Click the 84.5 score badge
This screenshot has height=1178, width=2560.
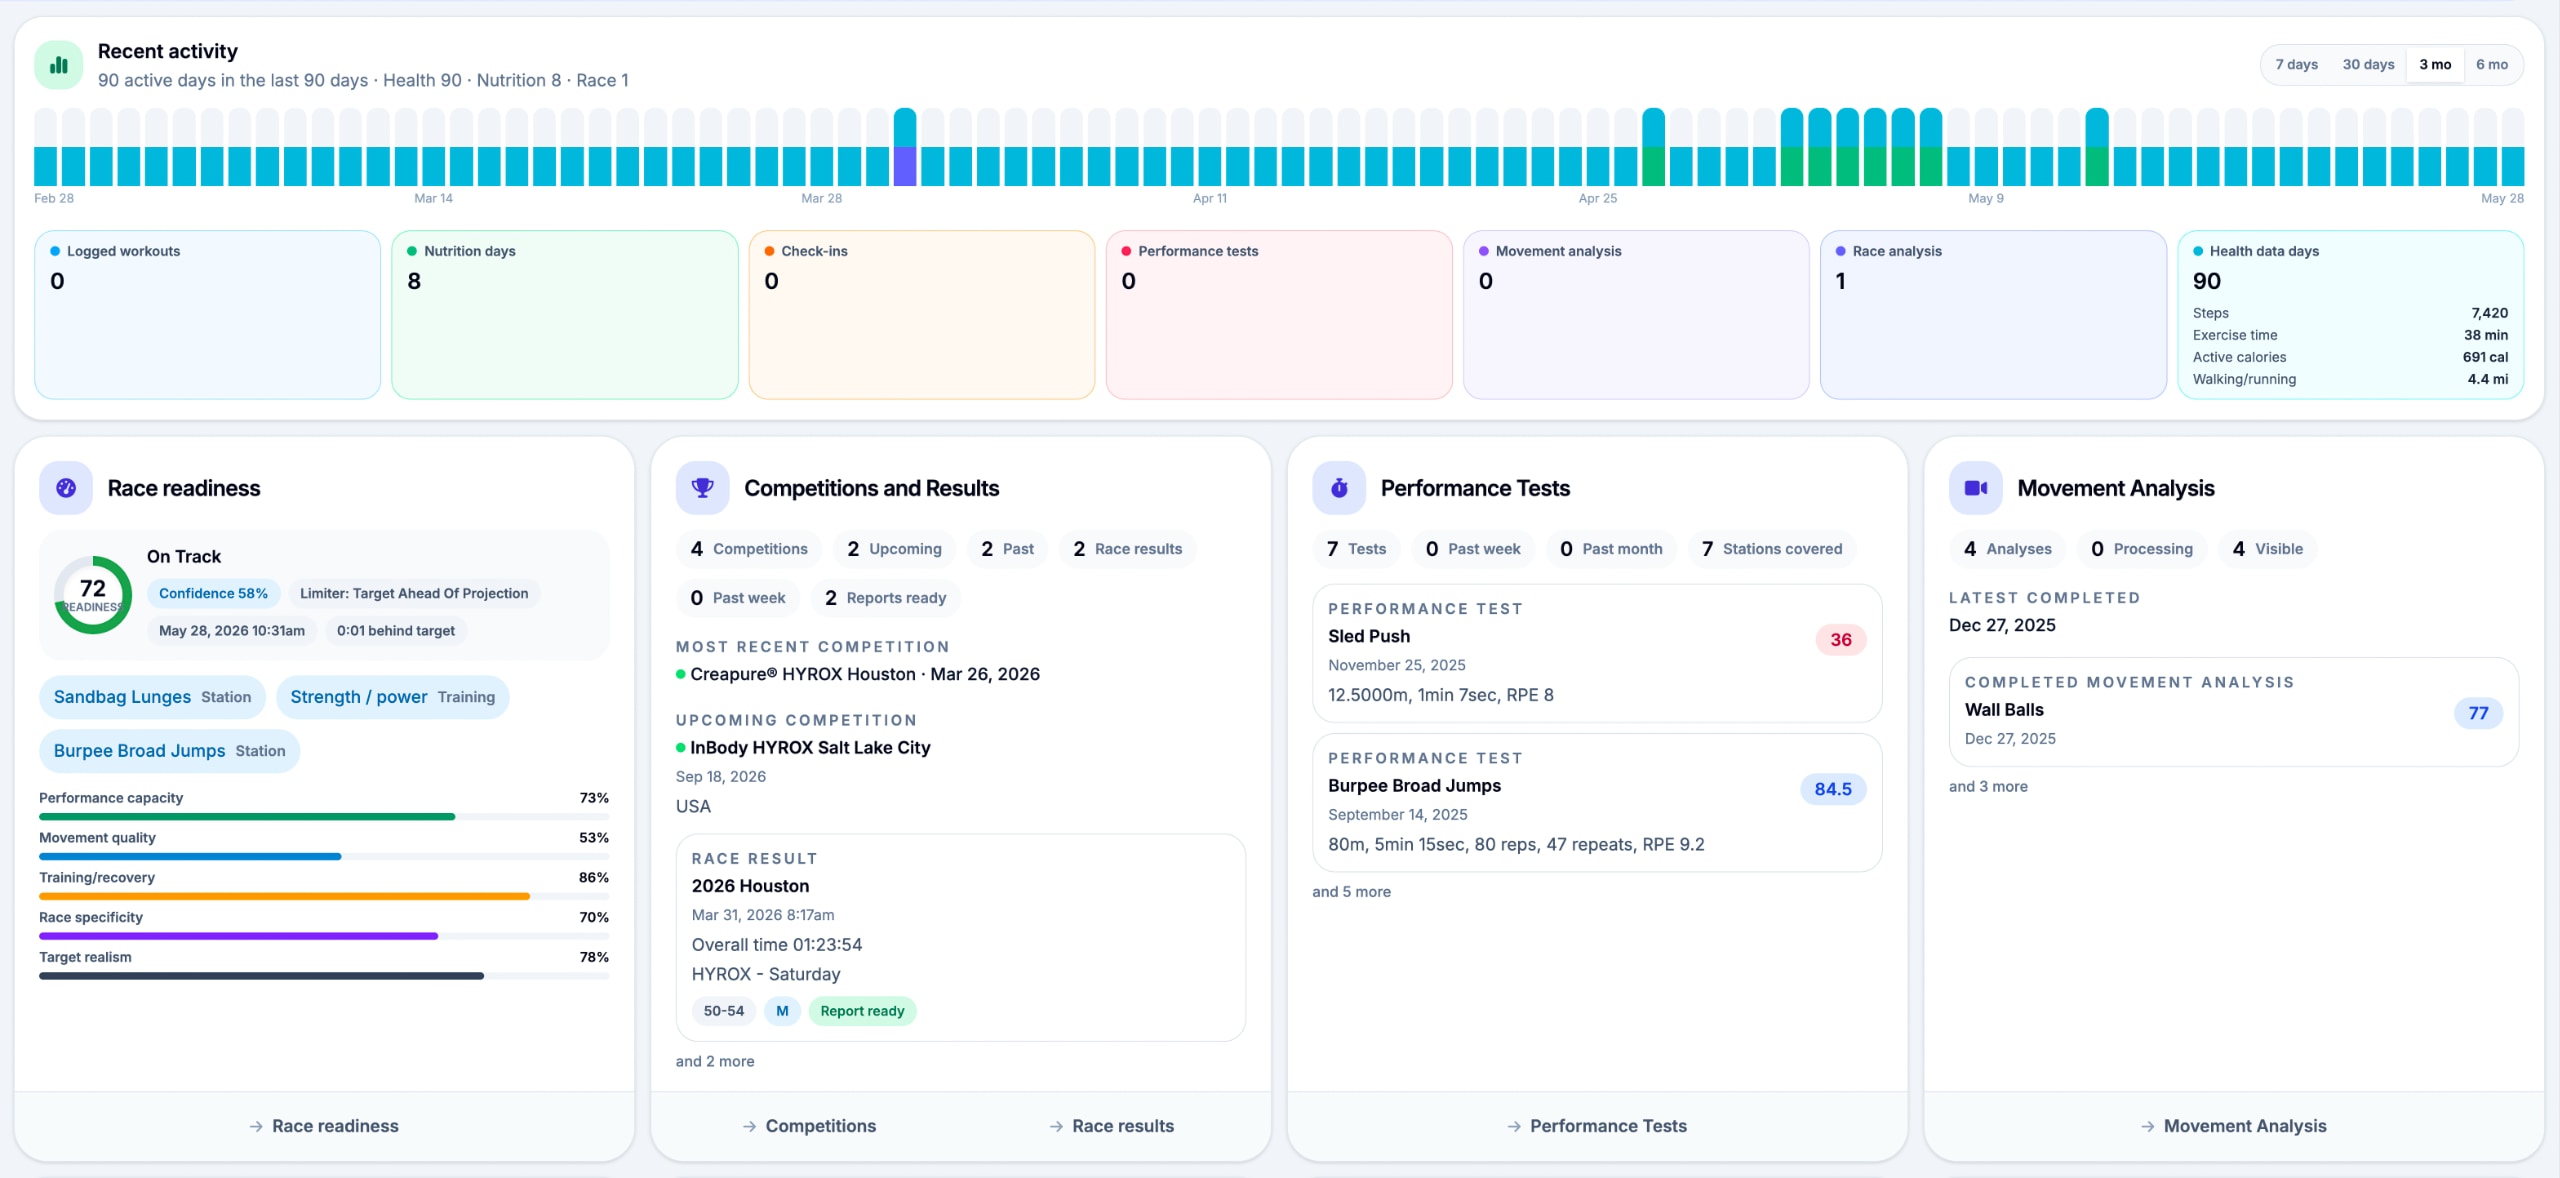pos(1833,790)
